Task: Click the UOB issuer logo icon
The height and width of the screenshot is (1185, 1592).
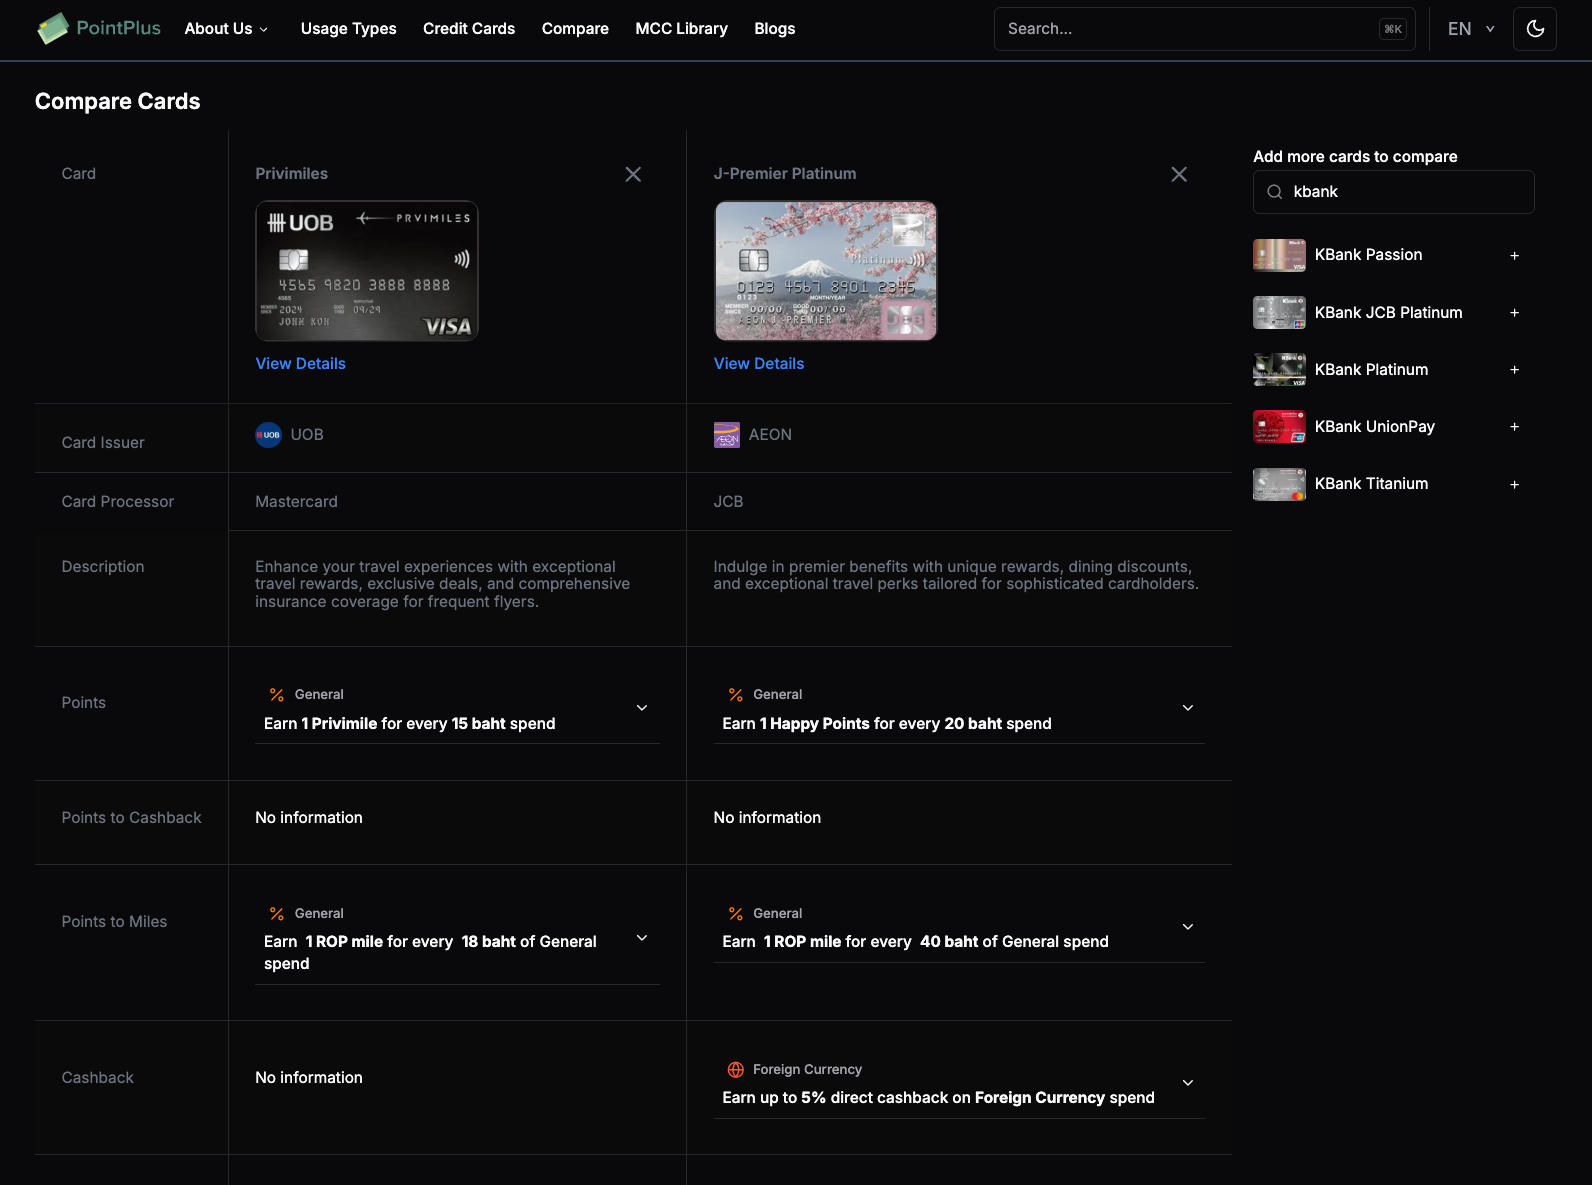Action: pos(268,435)
